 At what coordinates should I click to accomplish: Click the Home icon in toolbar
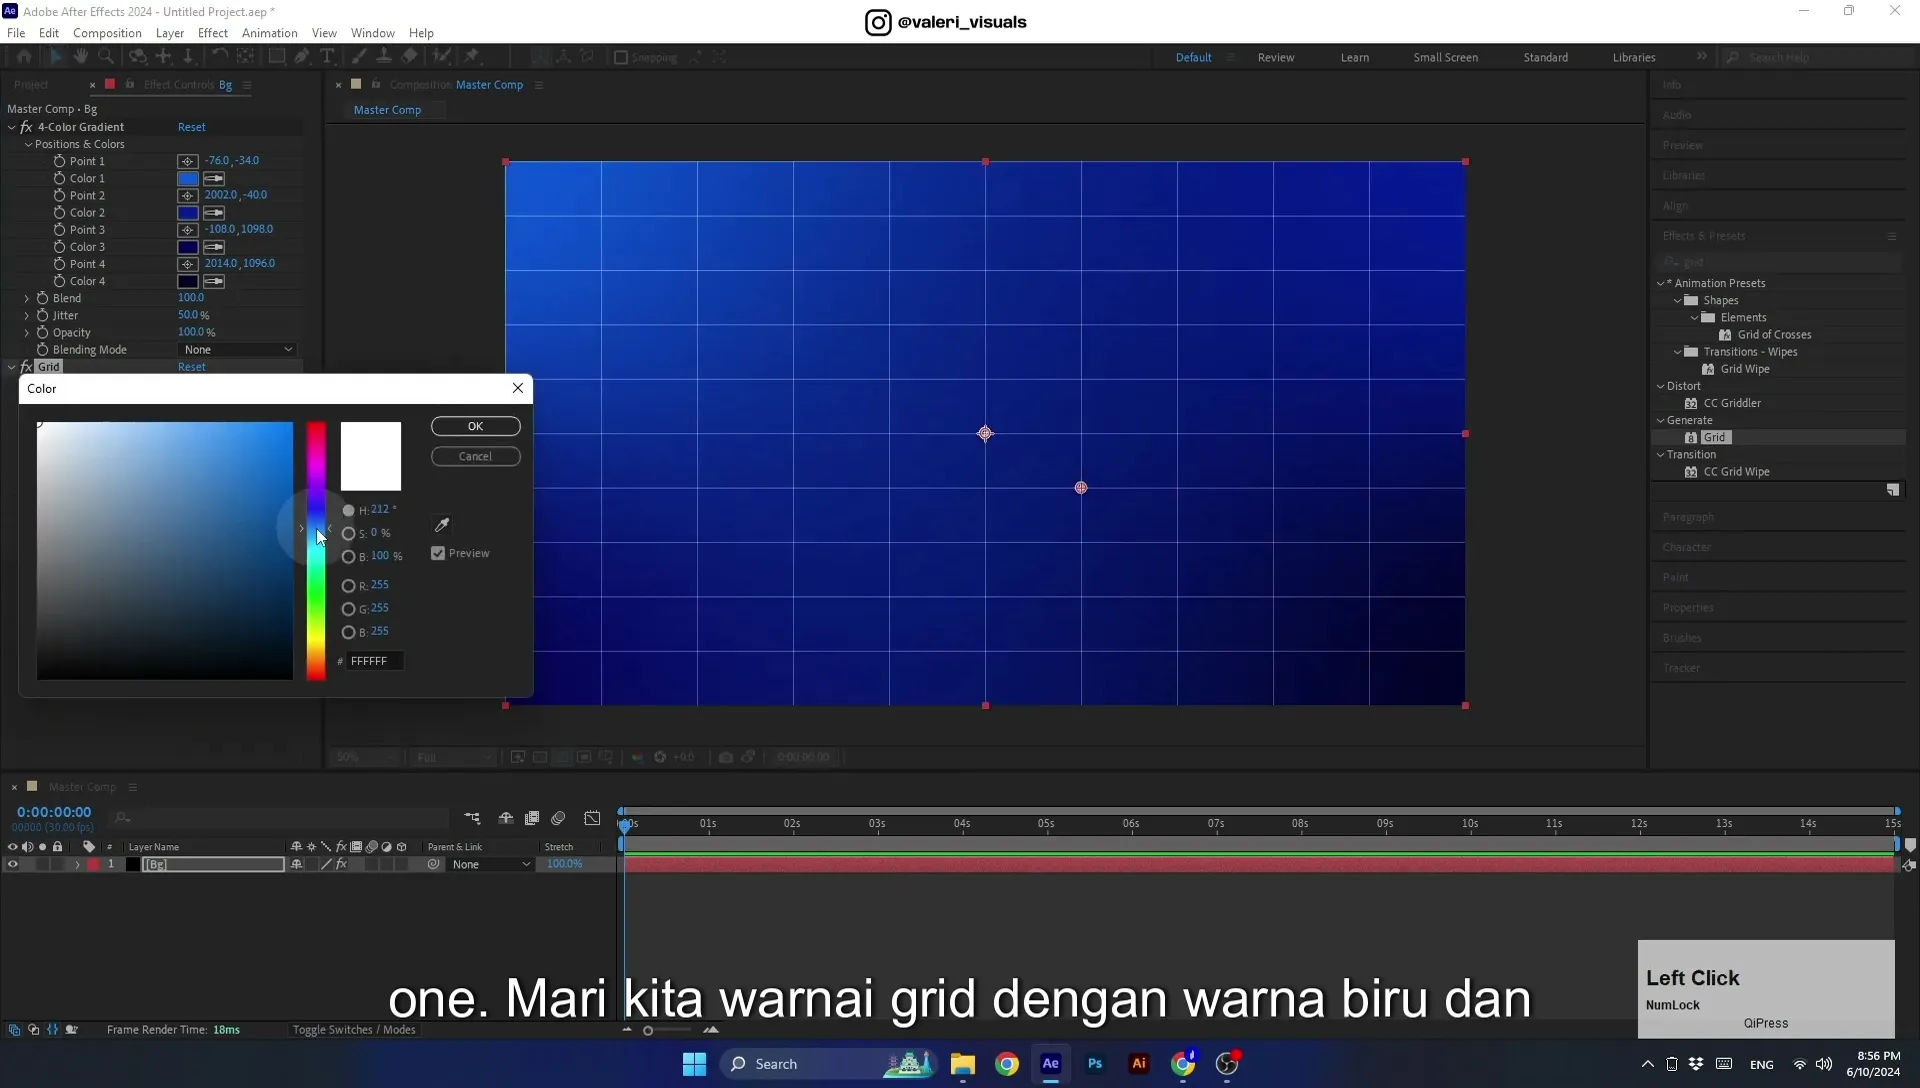[24, 57]
